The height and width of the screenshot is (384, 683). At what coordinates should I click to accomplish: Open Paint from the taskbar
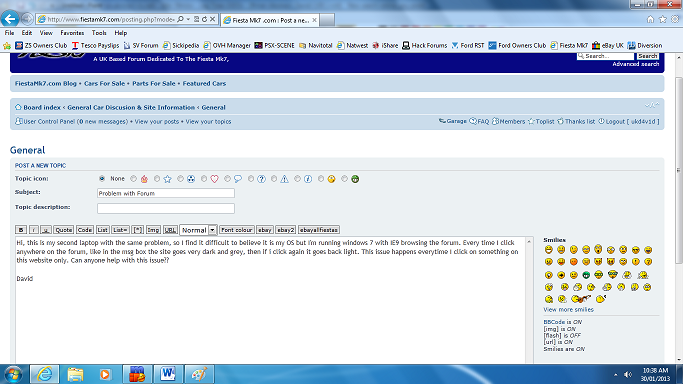click(199, 374)
